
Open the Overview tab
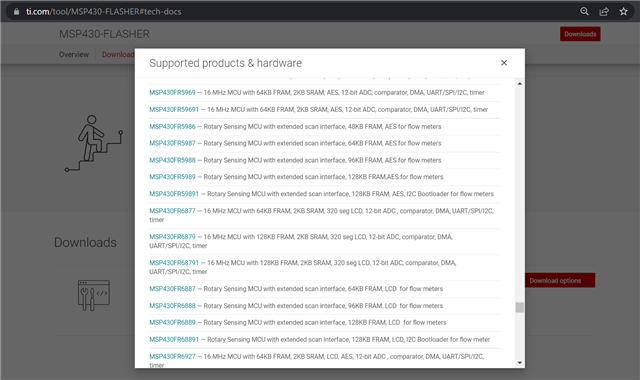pyautogui.click(x=74, y=55)
